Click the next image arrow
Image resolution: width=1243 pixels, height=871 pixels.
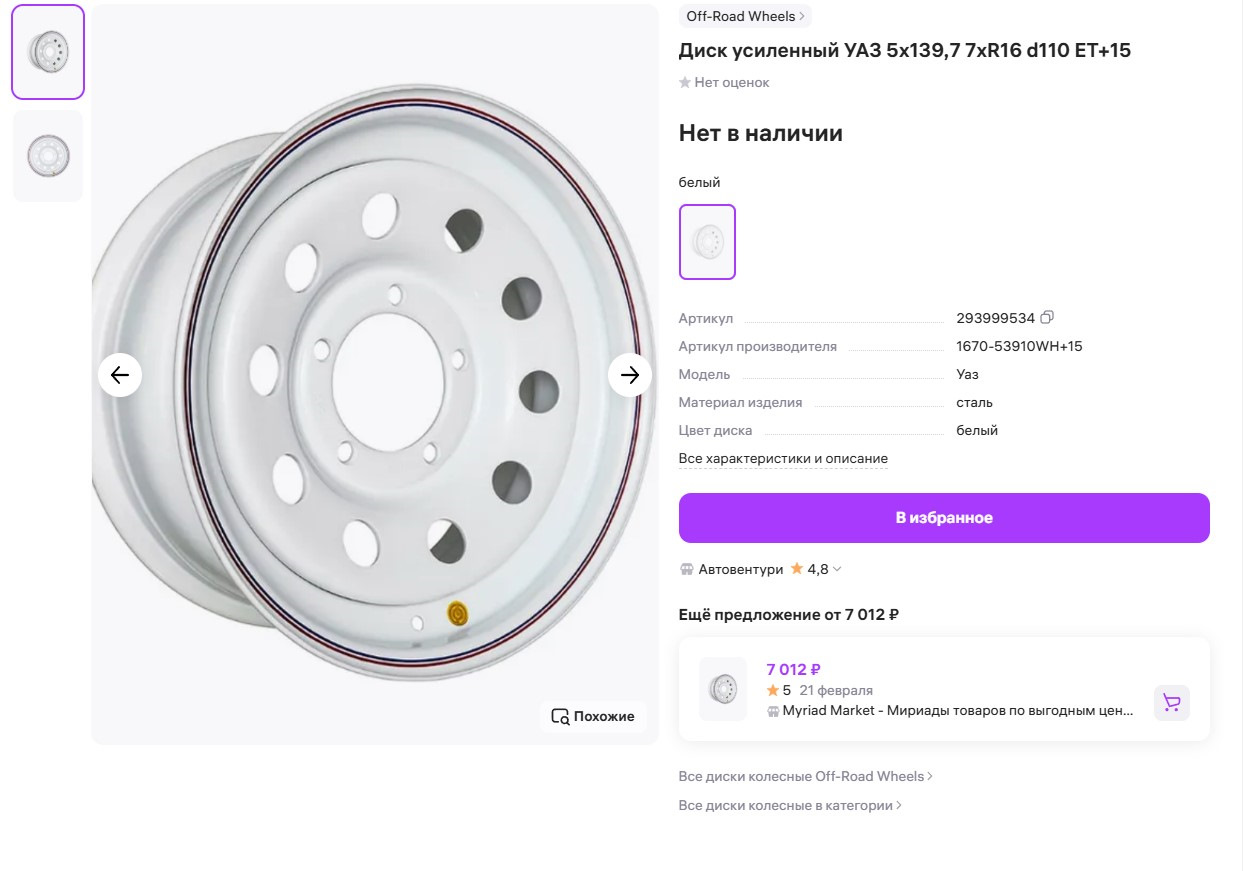630,375
